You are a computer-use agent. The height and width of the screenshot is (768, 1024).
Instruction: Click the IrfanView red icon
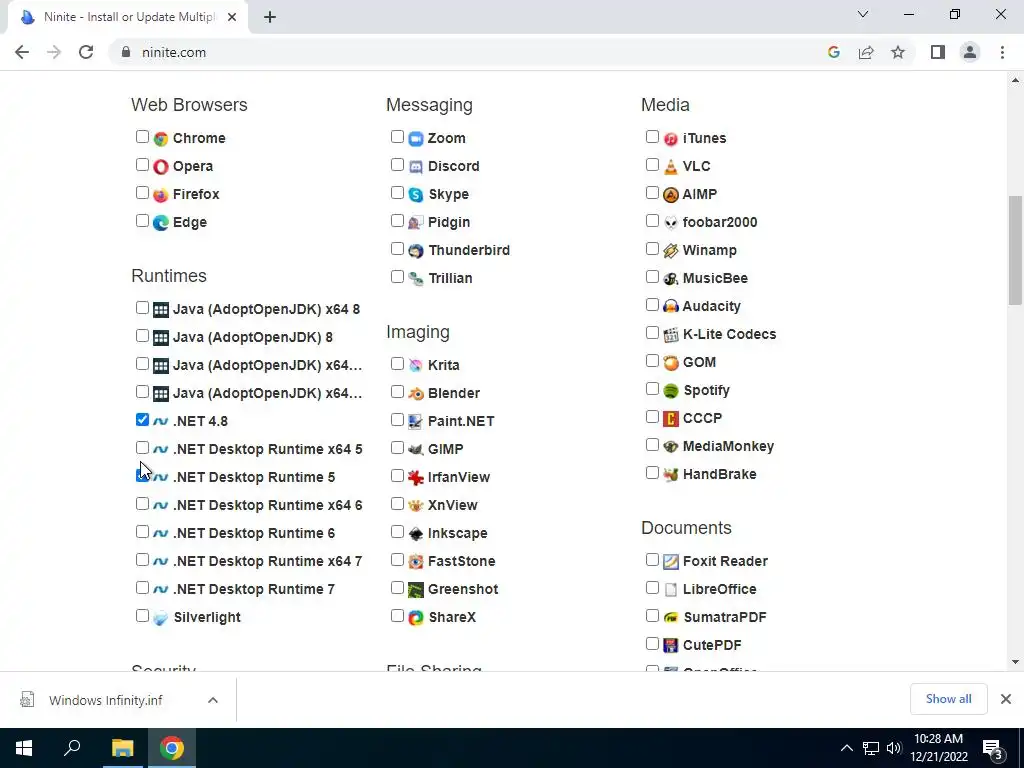coord(416,477)
